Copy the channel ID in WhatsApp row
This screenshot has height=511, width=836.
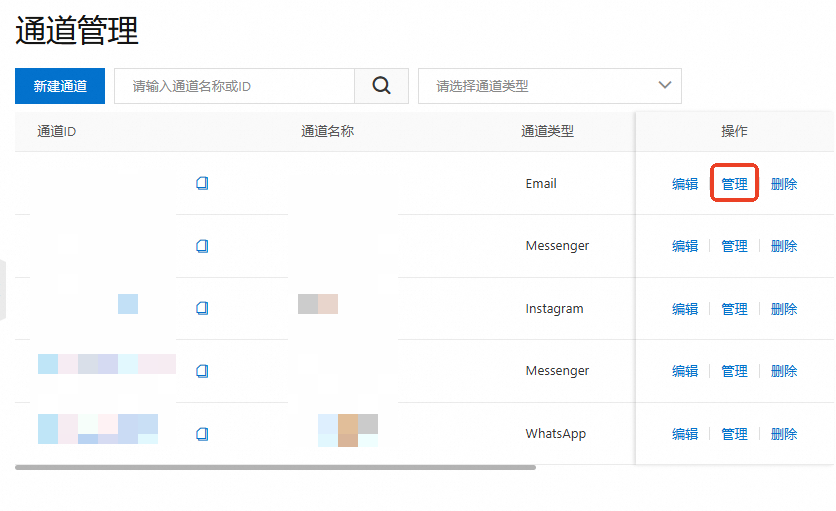click(x=202, y=434)
